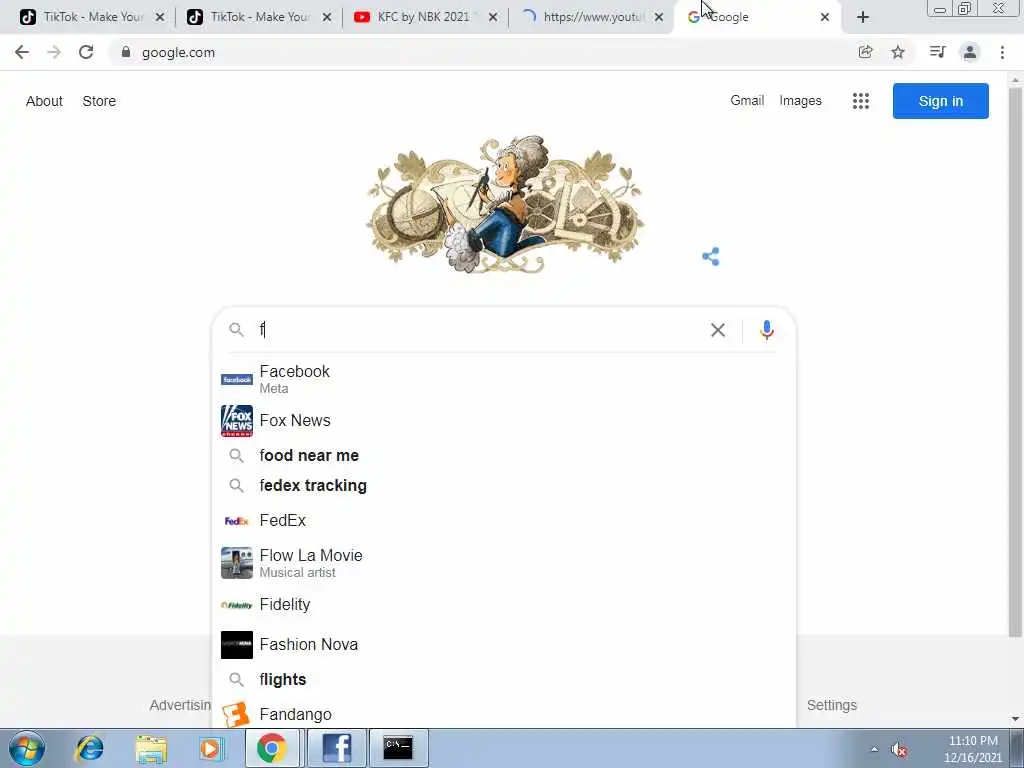Screen dimensions: 1024x768
Task: View site info via the lock icon
Action: [x=126, y=52]
